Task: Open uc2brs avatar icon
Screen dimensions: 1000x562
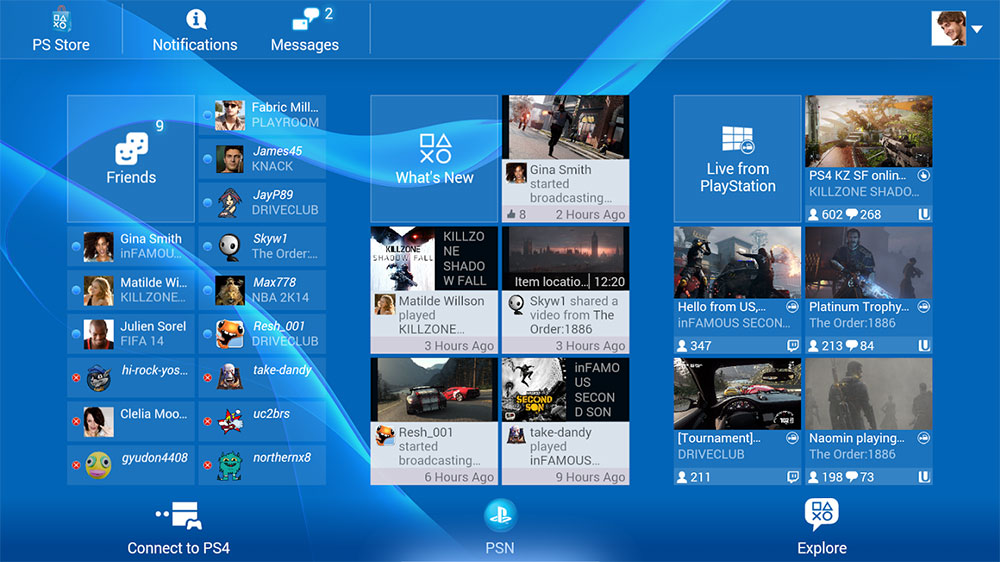Action: click(230, 422)
